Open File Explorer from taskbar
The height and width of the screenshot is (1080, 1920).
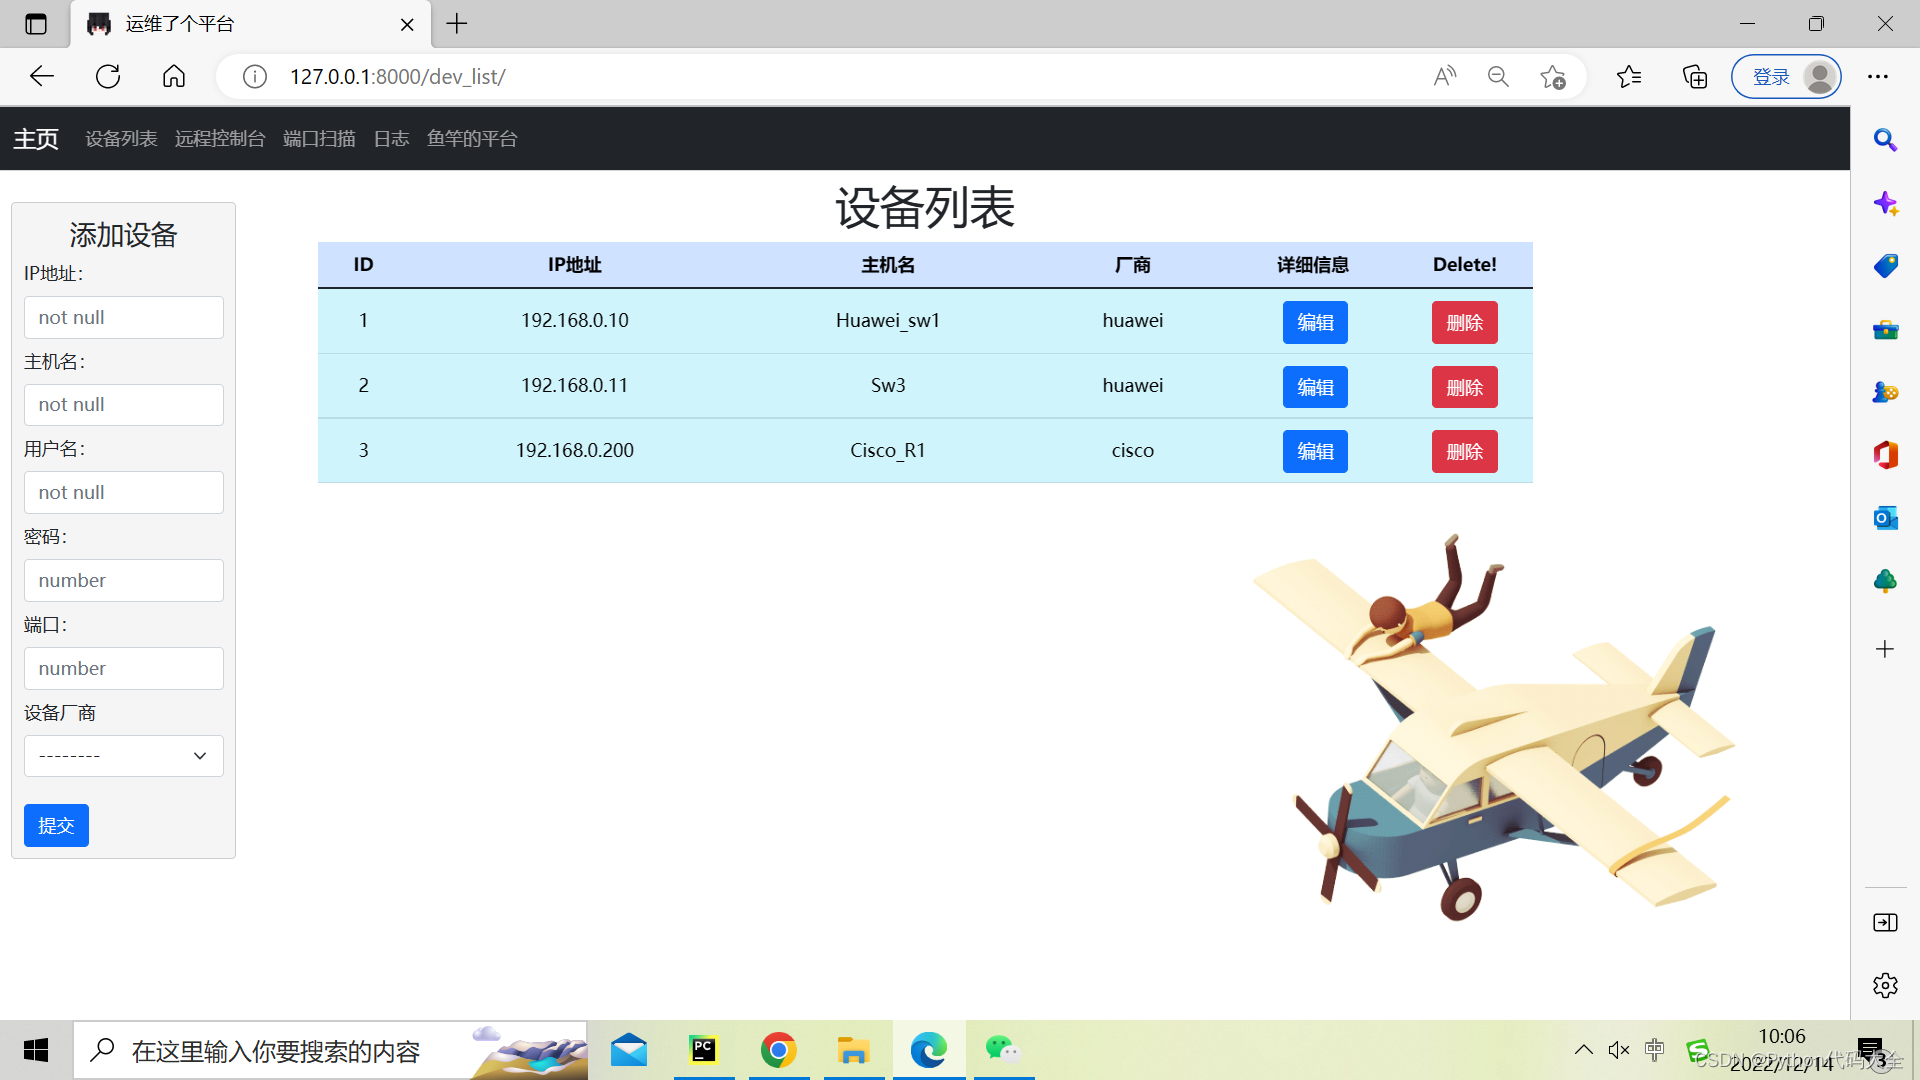pyautogui.click(x=853, y=1050)
